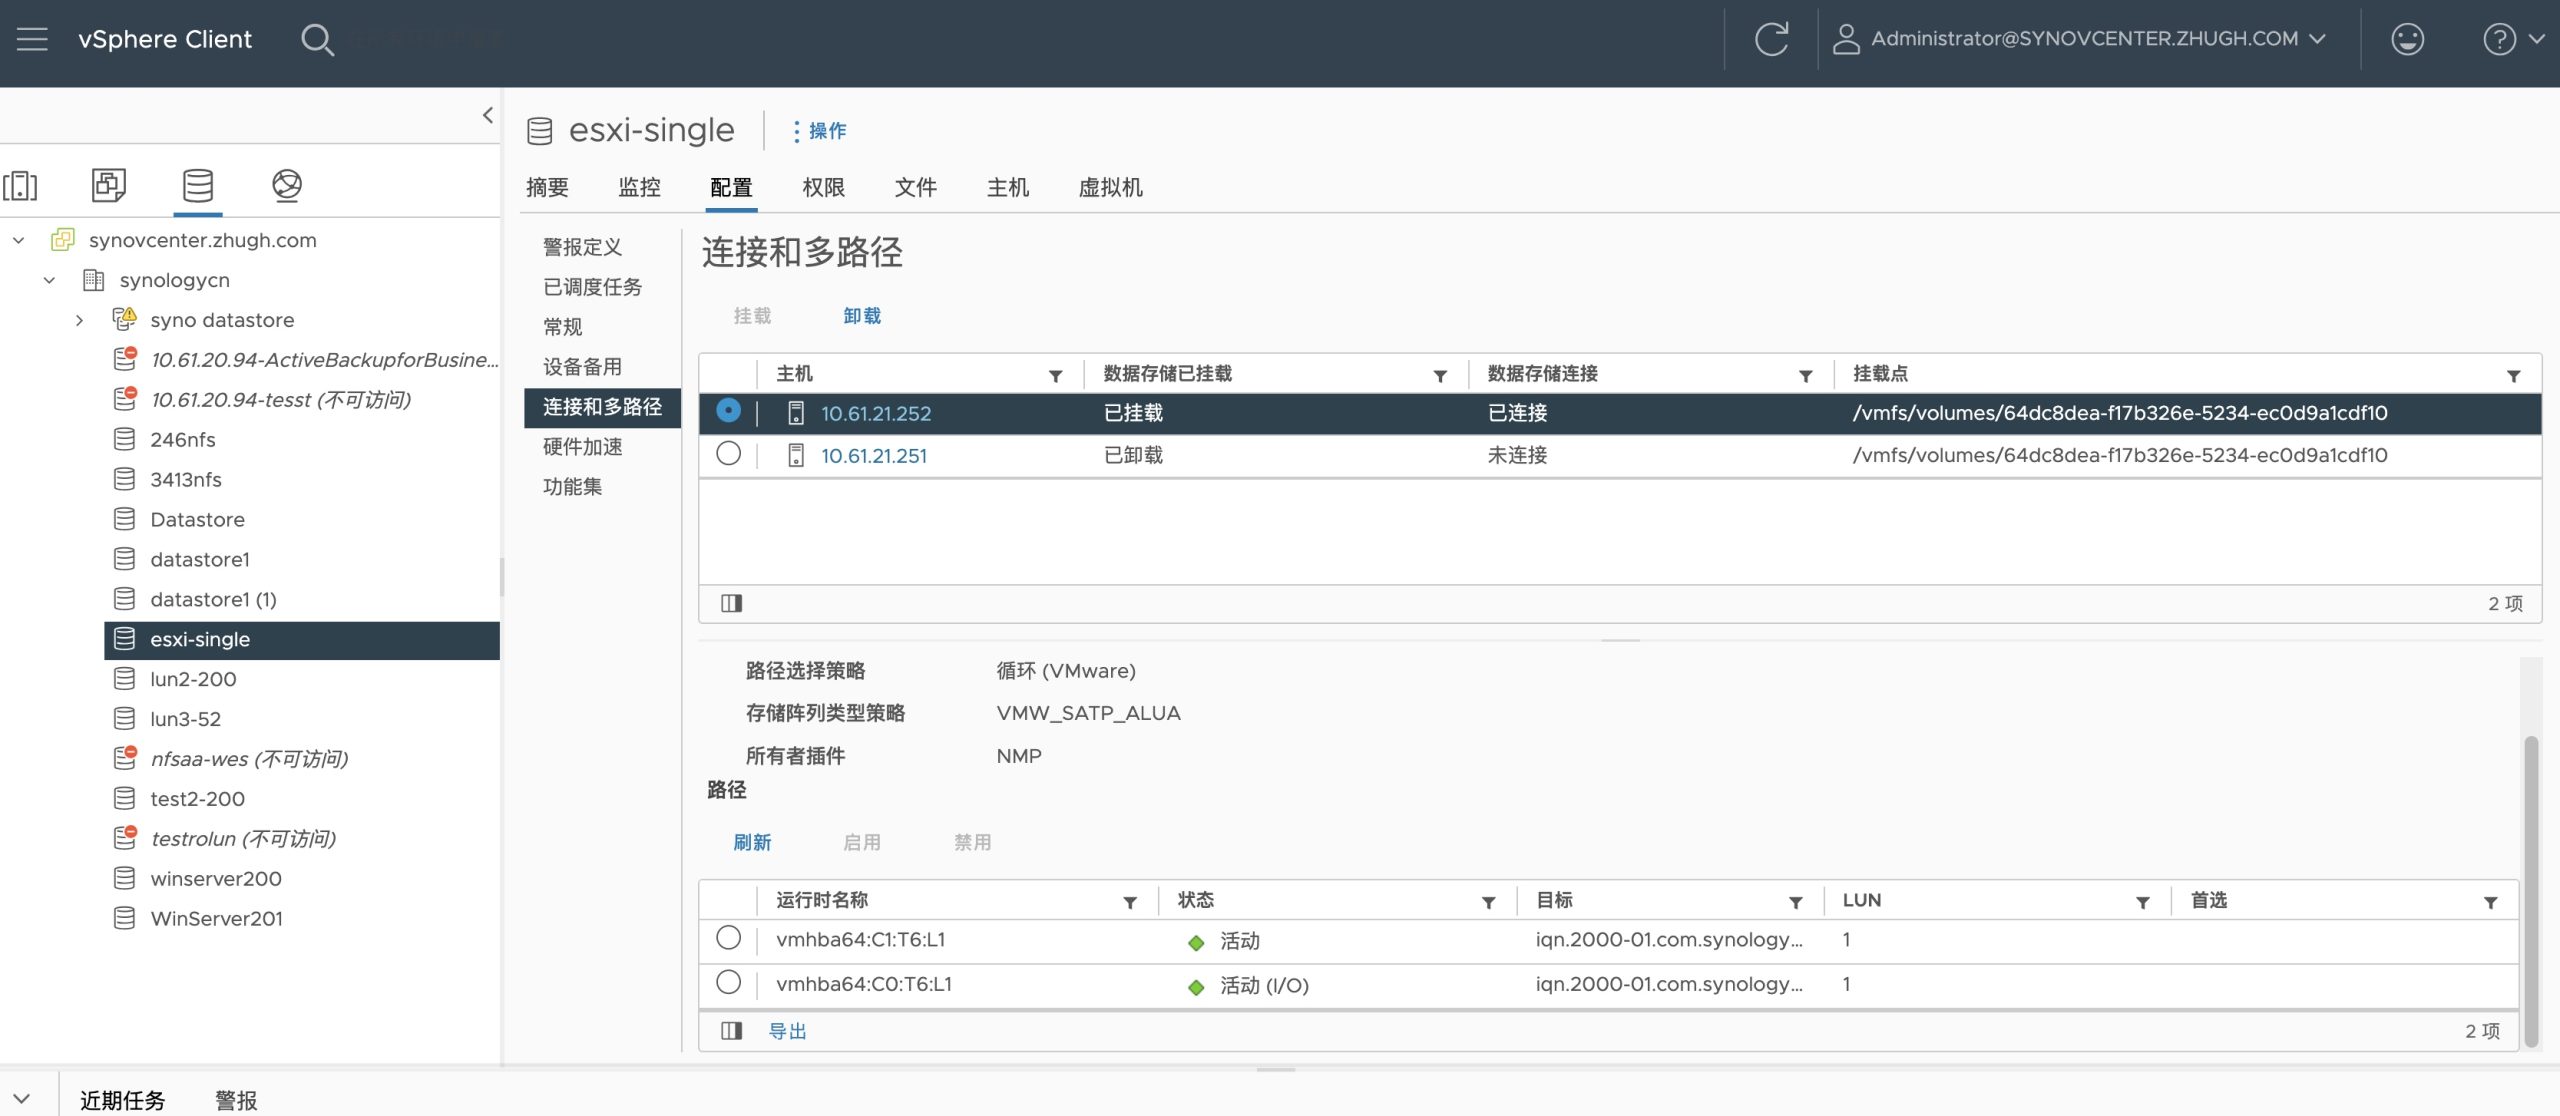Expand the bottom recent tasks panel
Viewport: 2560px width, 1116px height.
click(x=22, y=1098)
